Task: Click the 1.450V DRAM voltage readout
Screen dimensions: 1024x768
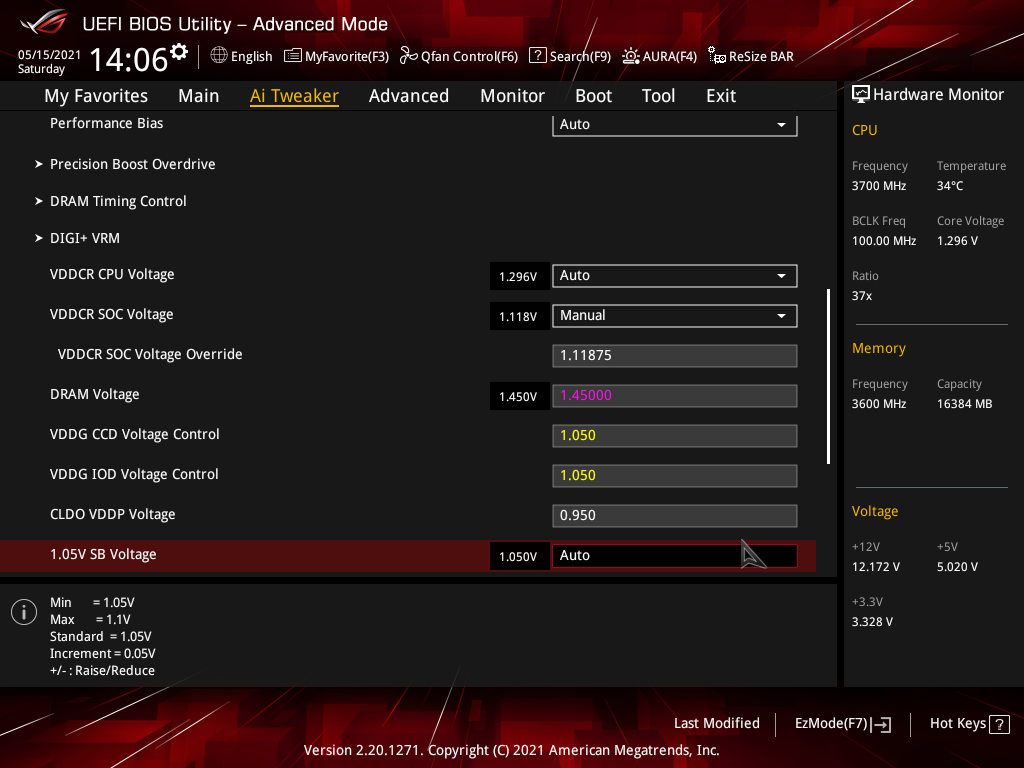Action: click(x=519, y=396)
